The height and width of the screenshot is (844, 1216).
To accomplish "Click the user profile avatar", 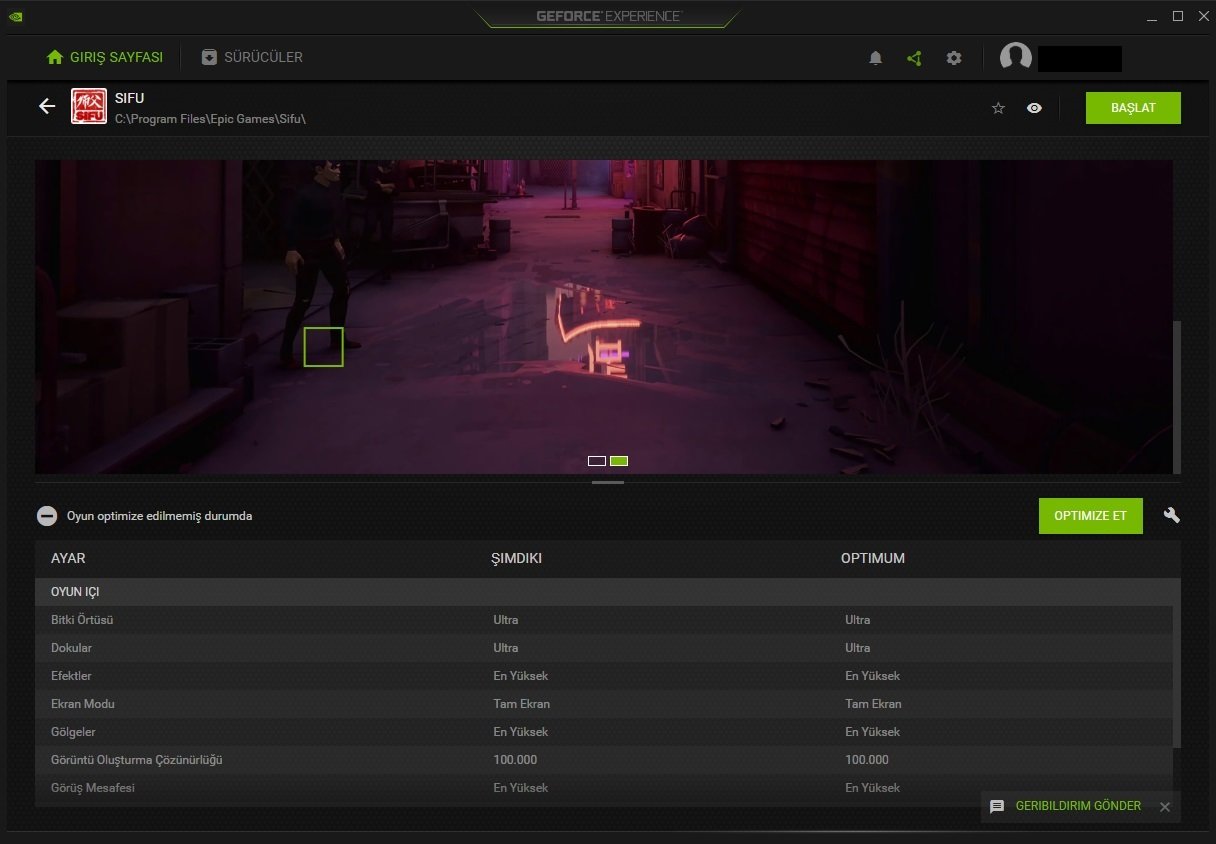I will click(x=1016, y=57).
